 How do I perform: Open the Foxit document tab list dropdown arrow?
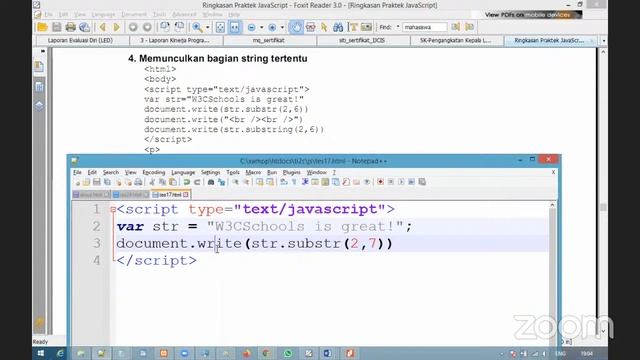point(604,41)
